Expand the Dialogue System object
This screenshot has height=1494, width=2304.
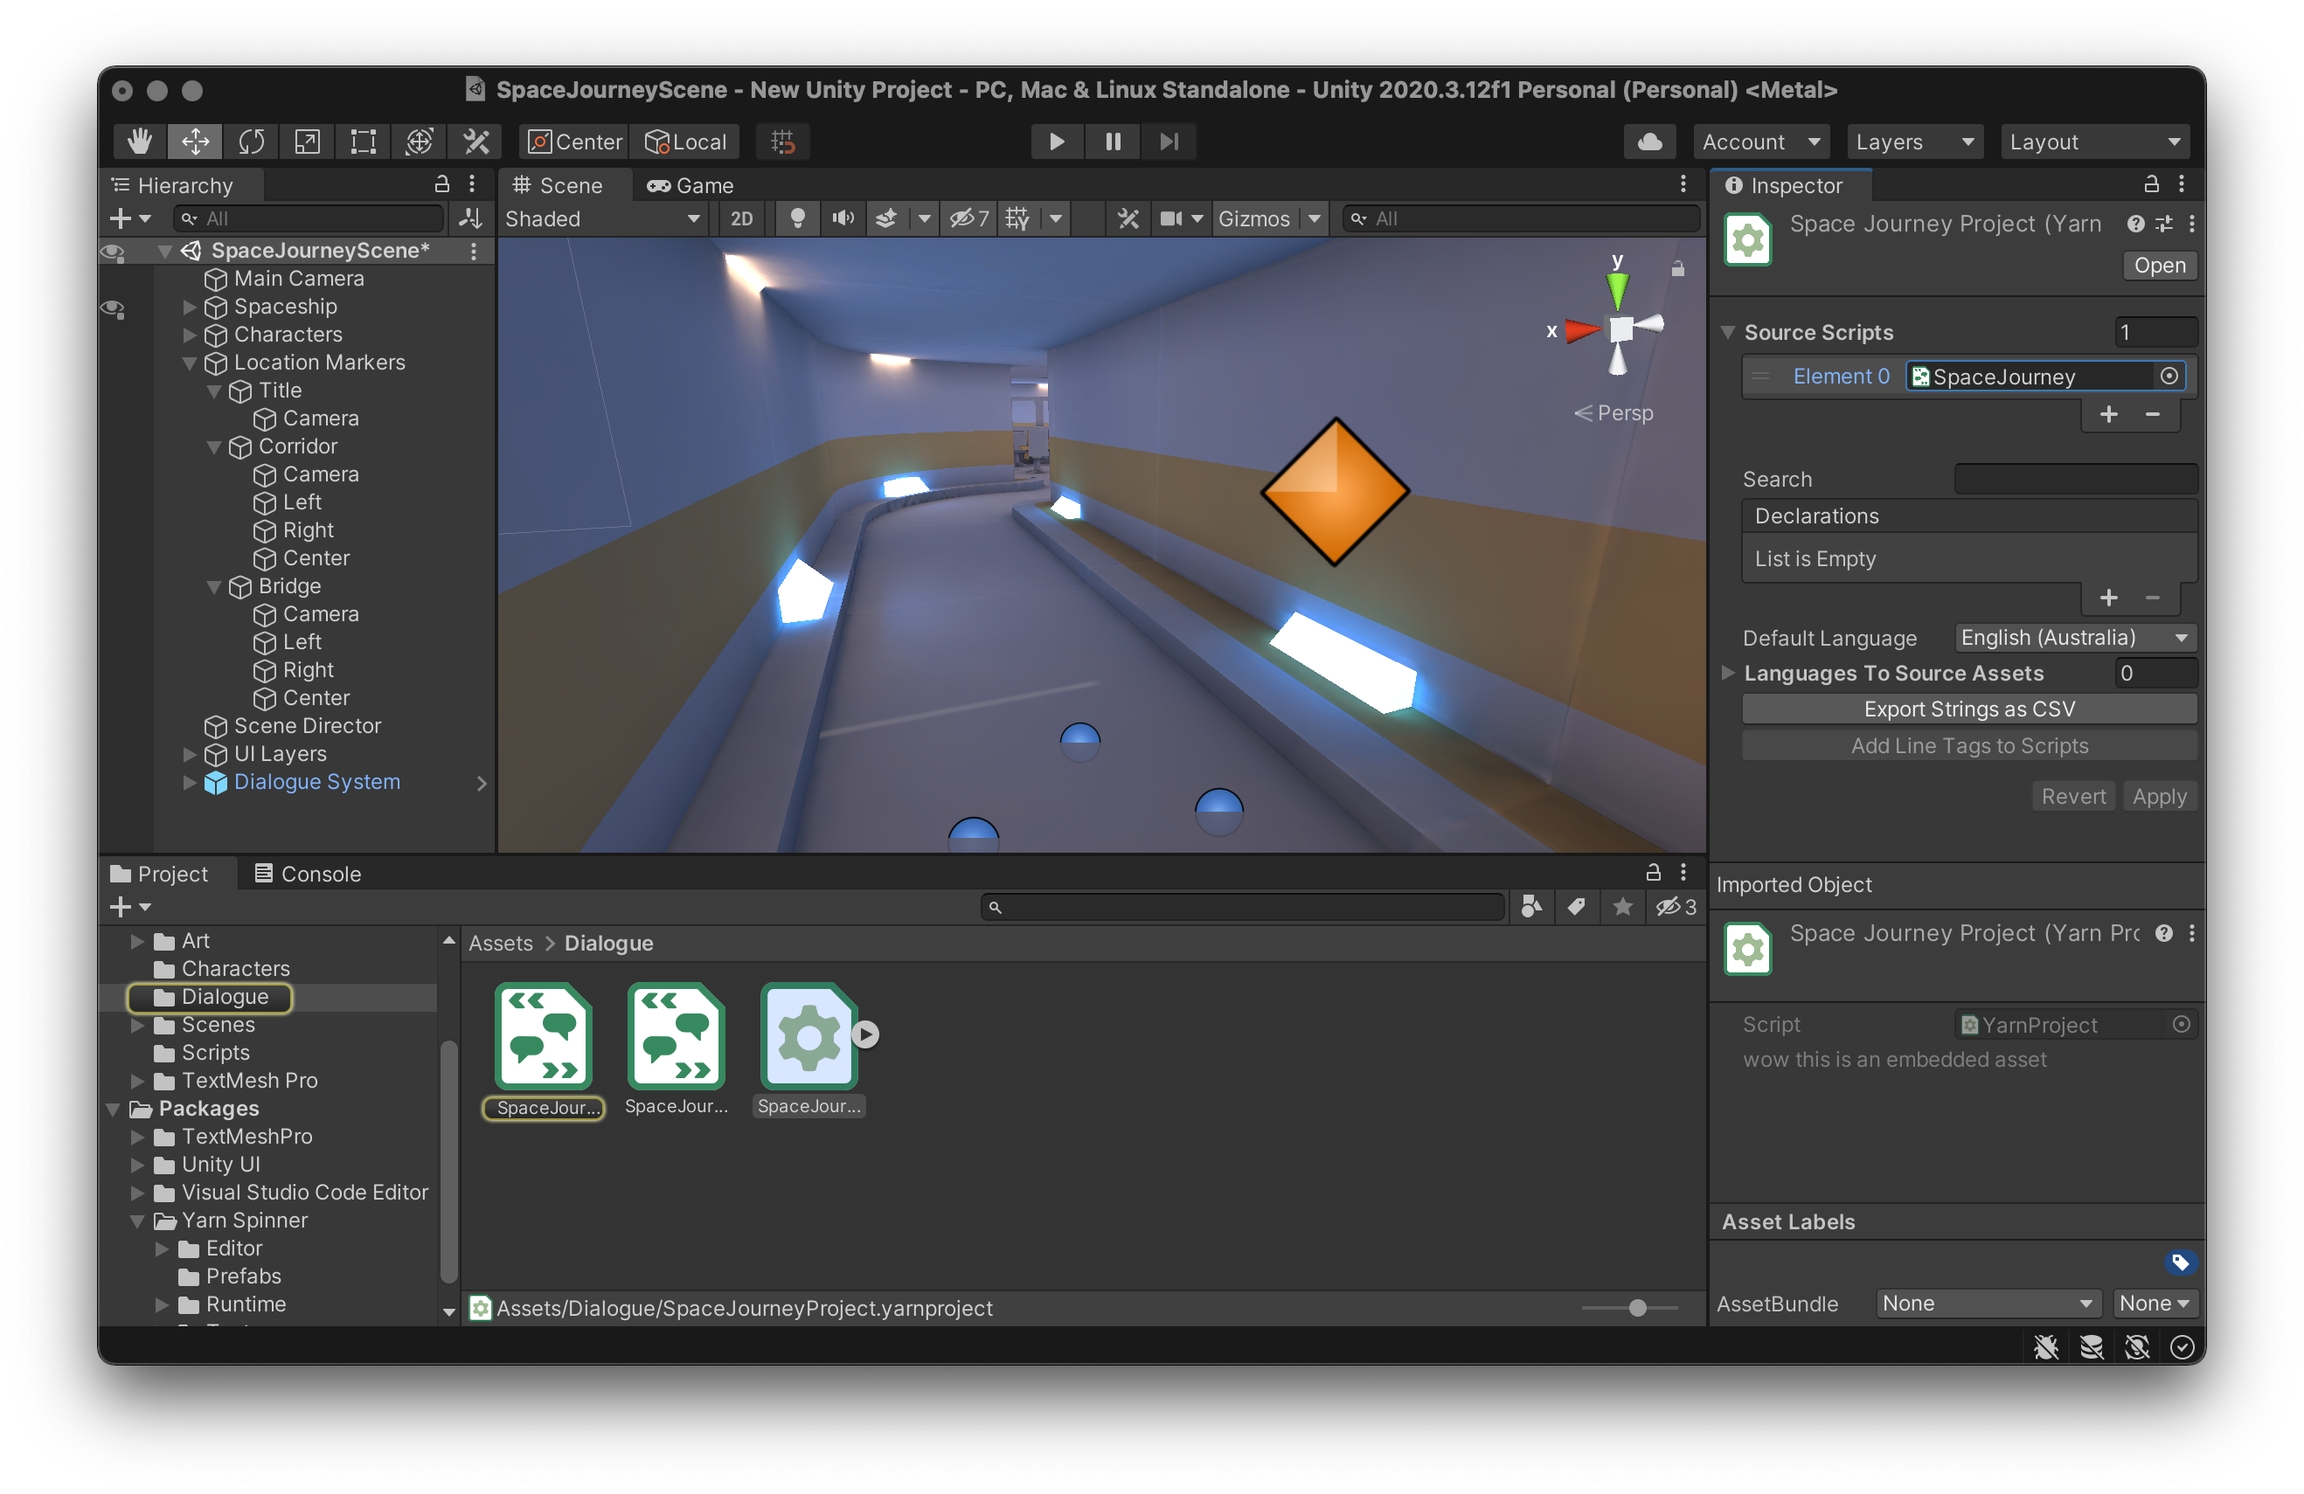(x=189, y=782)
